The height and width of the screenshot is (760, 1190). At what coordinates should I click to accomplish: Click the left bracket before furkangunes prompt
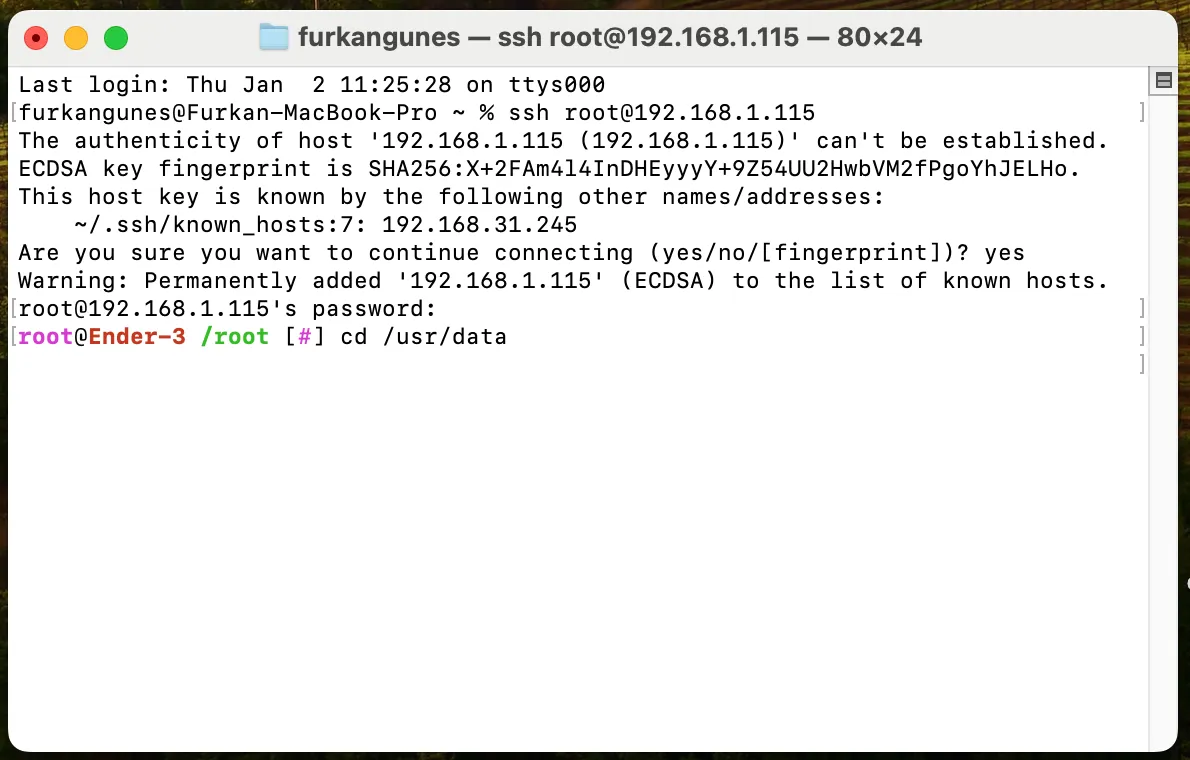[14, 112]
